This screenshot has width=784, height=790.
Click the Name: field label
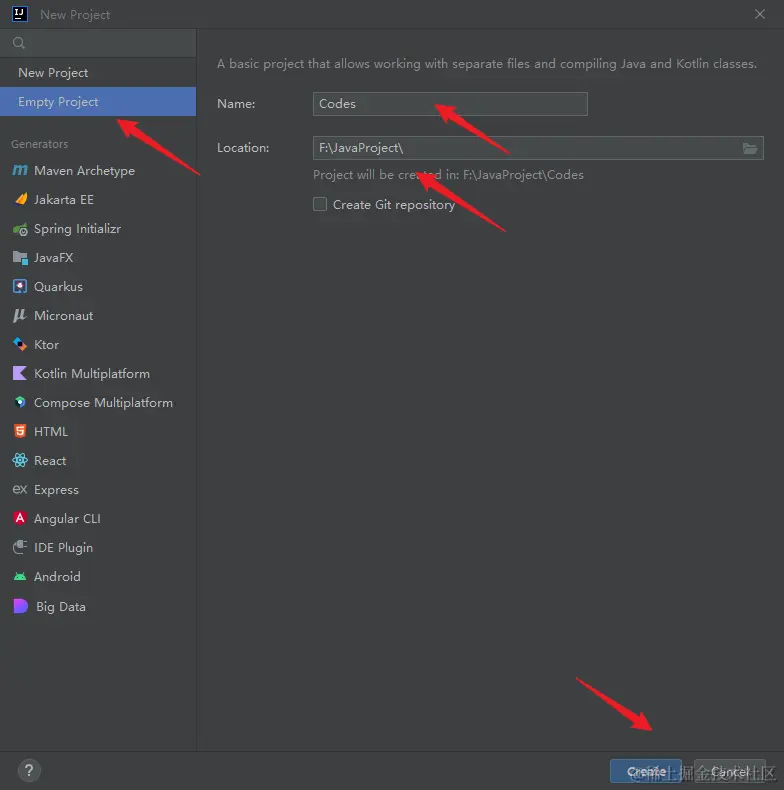click(236, 104)
